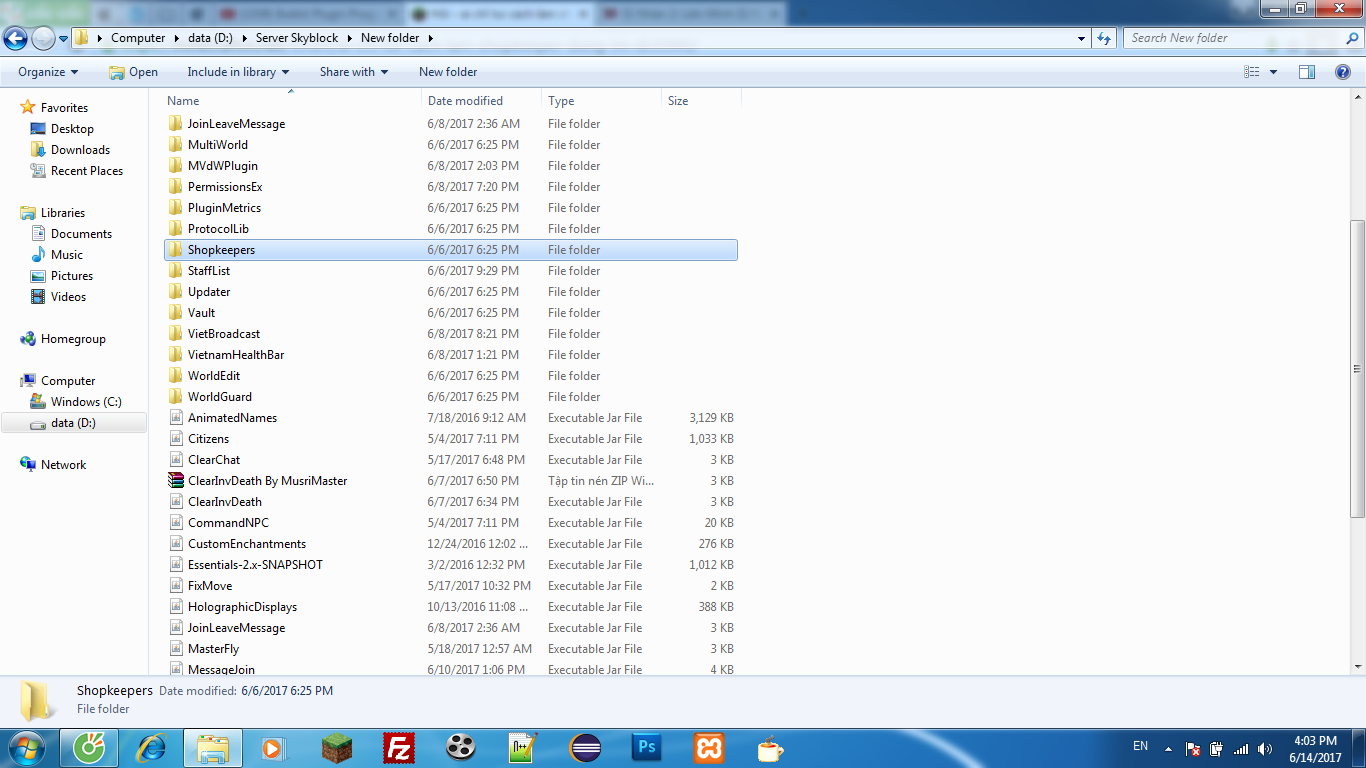Select the PermissionsEx folder

tap(225, 187)
